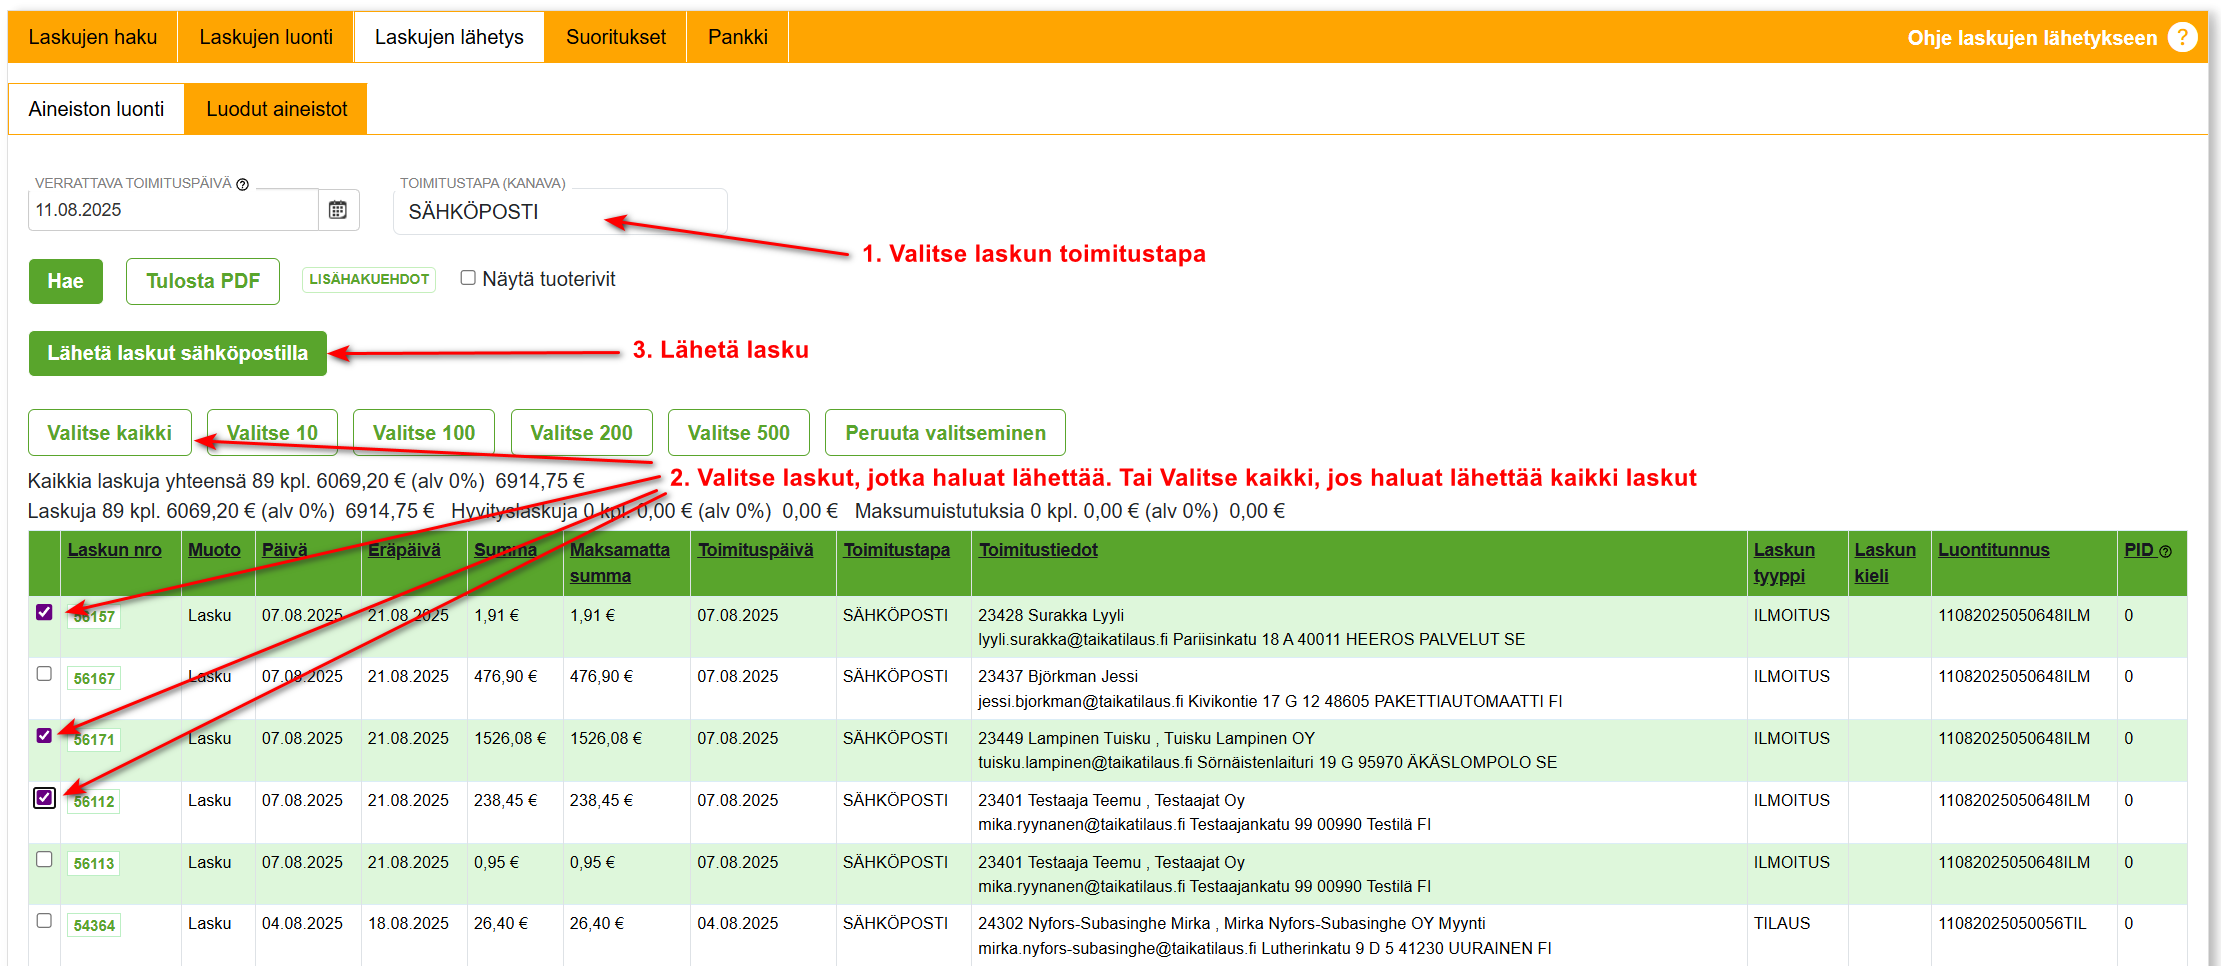The height and width of the screenshot is (966, 2221).
Task: Open invoice number 56113 link
Action: (94, 863)
